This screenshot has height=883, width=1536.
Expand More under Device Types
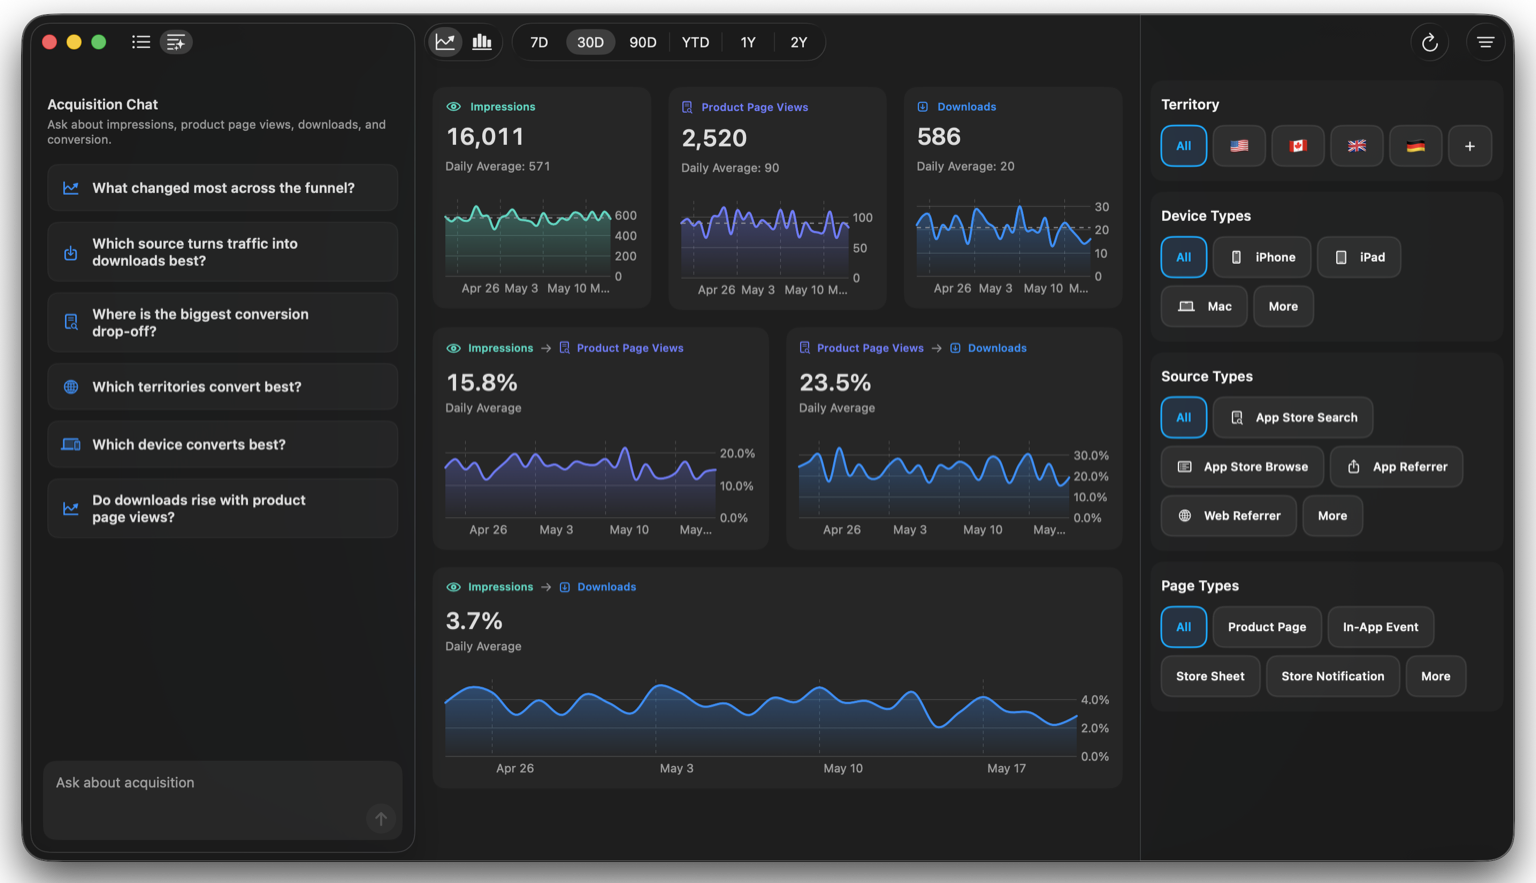tap(1283, 306)
